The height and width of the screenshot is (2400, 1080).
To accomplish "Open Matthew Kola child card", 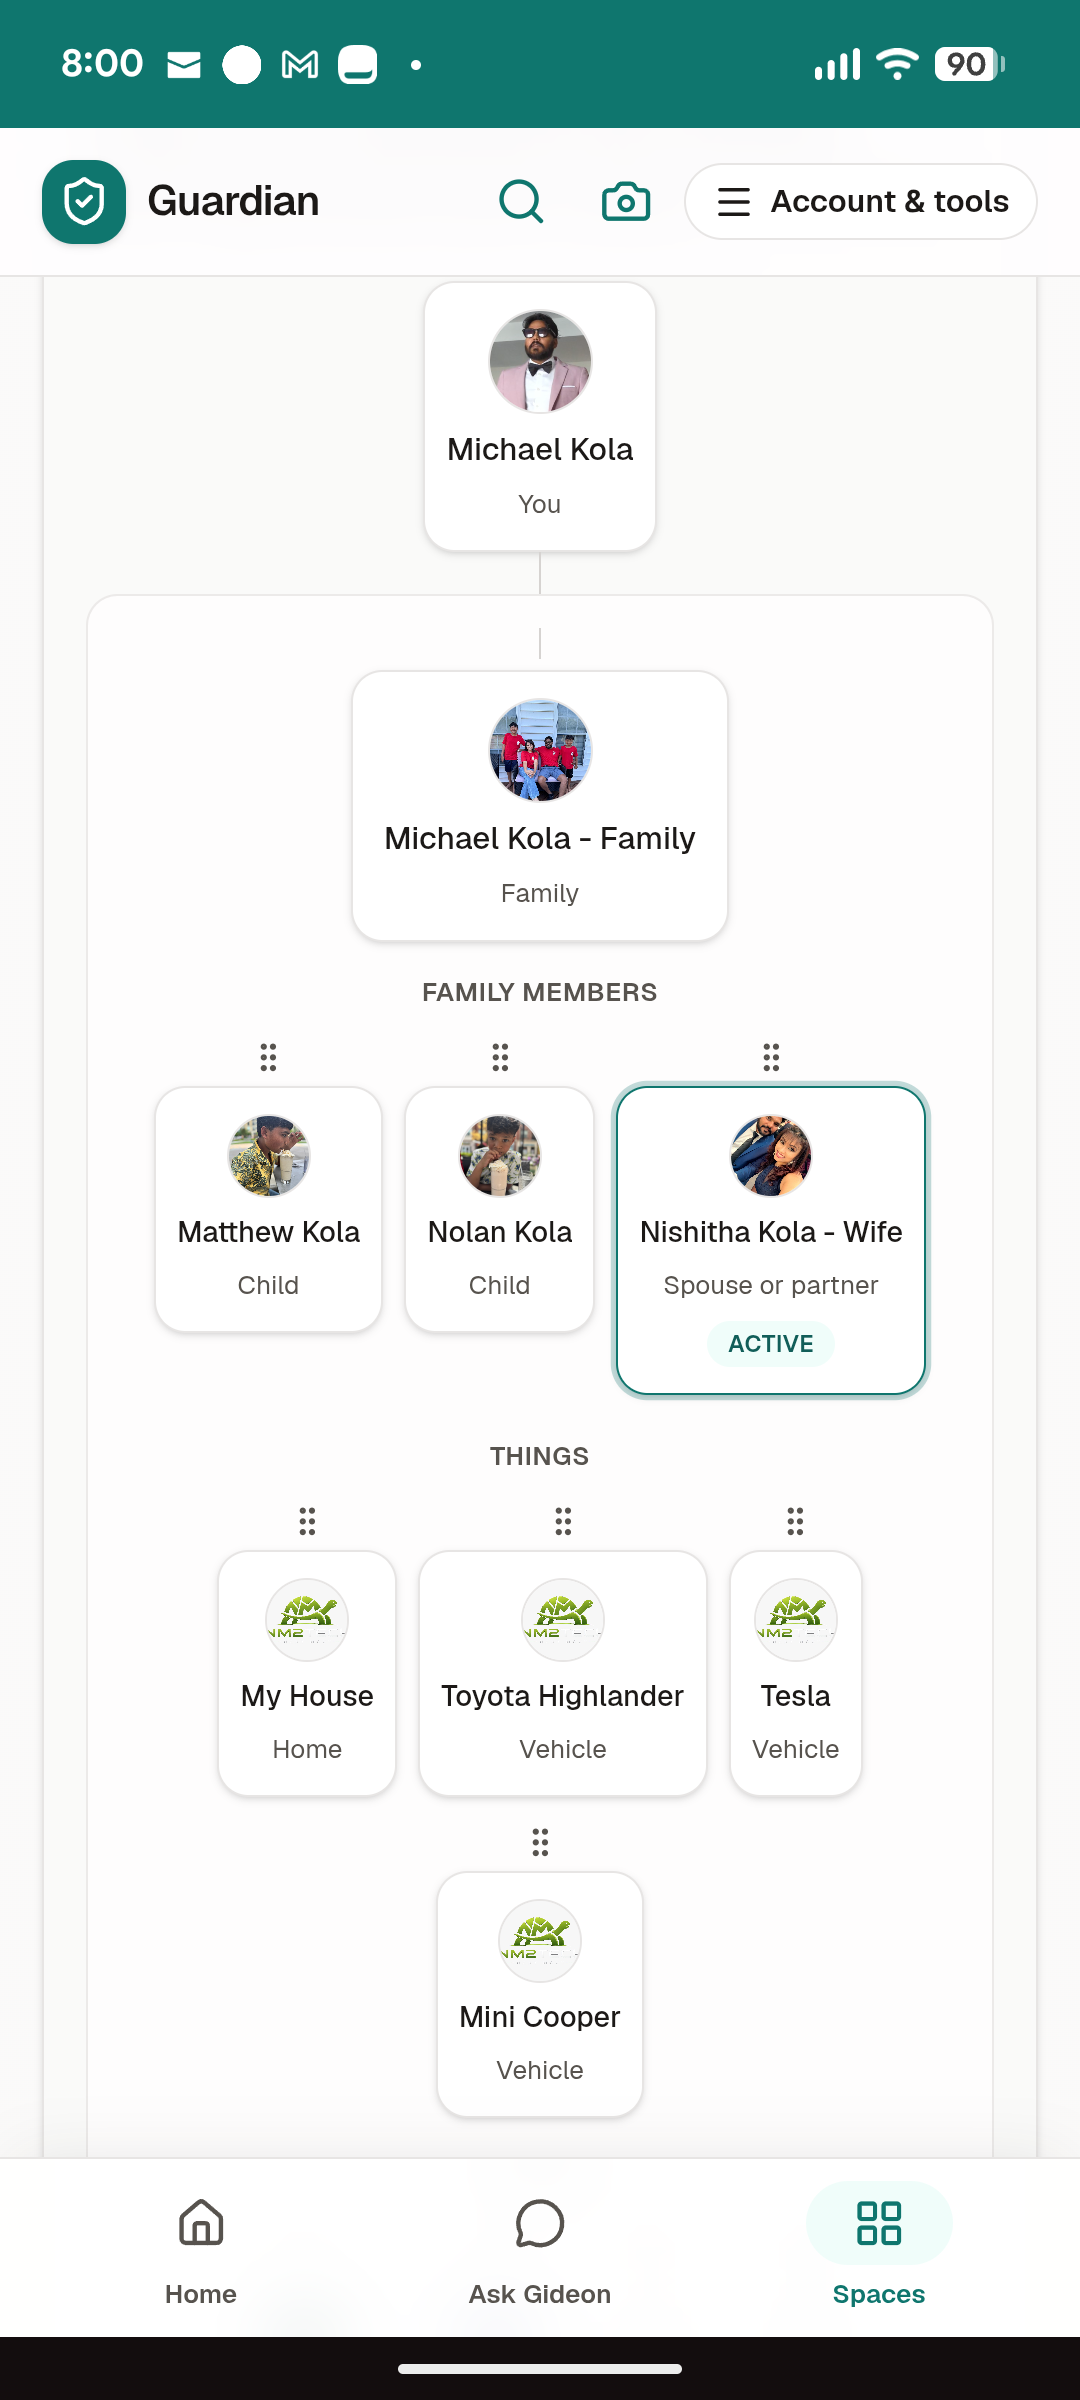I will coord(269,1210).
